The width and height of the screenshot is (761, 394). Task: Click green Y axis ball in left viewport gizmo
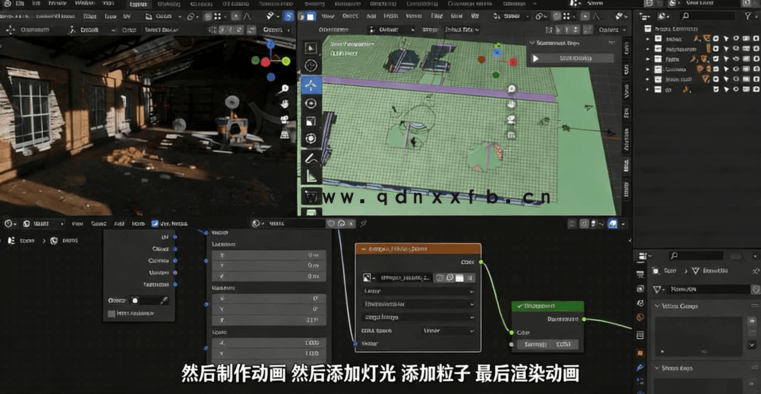286,61
